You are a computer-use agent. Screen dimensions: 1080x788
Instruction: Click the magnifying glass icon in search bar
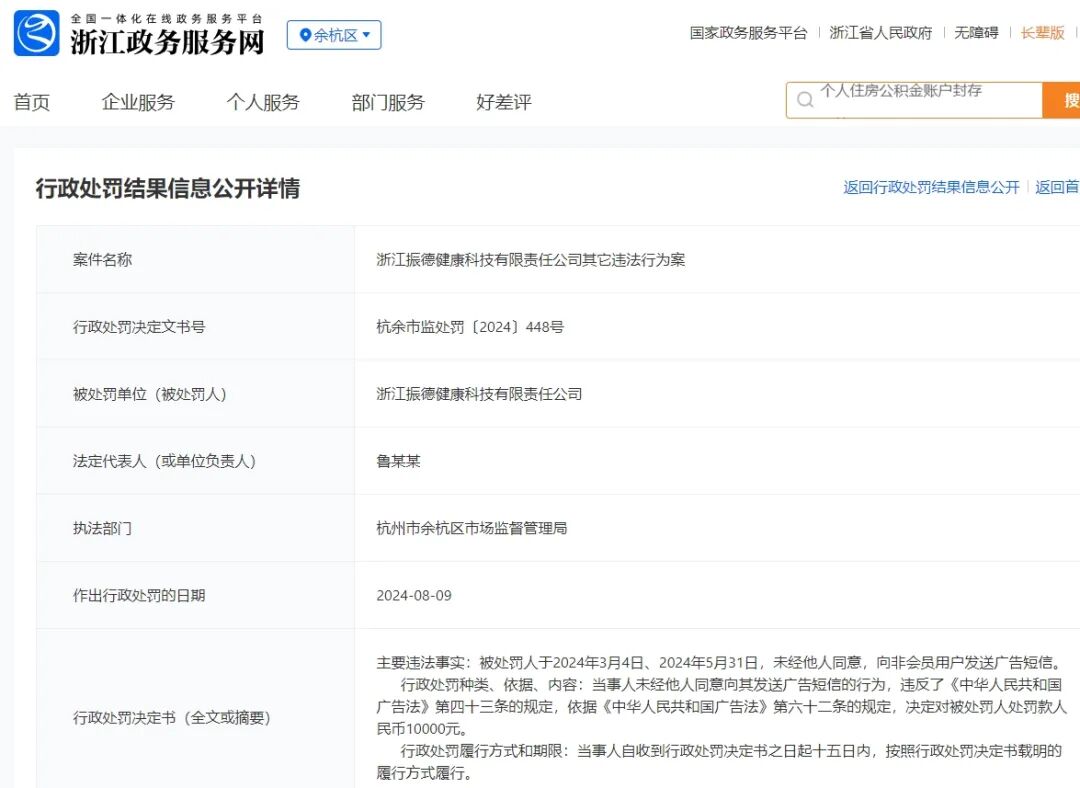pos(804,100)
